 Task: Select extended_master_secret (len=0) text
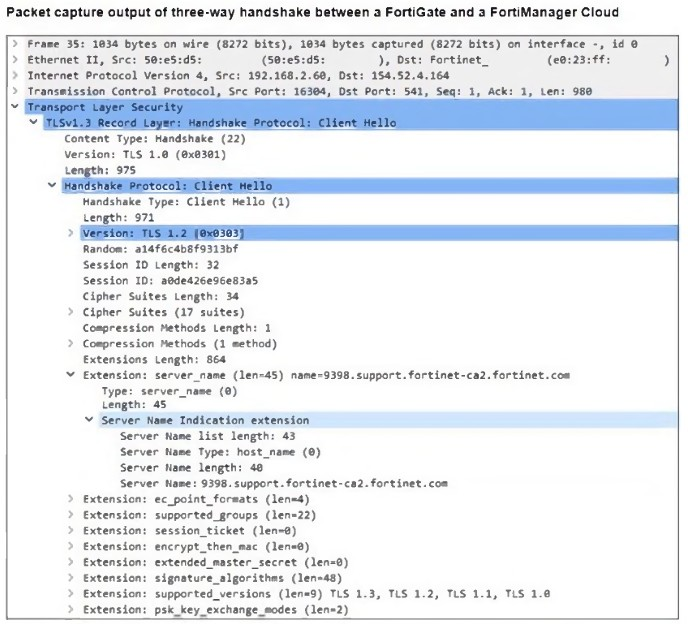pyautogui.click(x=251, y=562)
